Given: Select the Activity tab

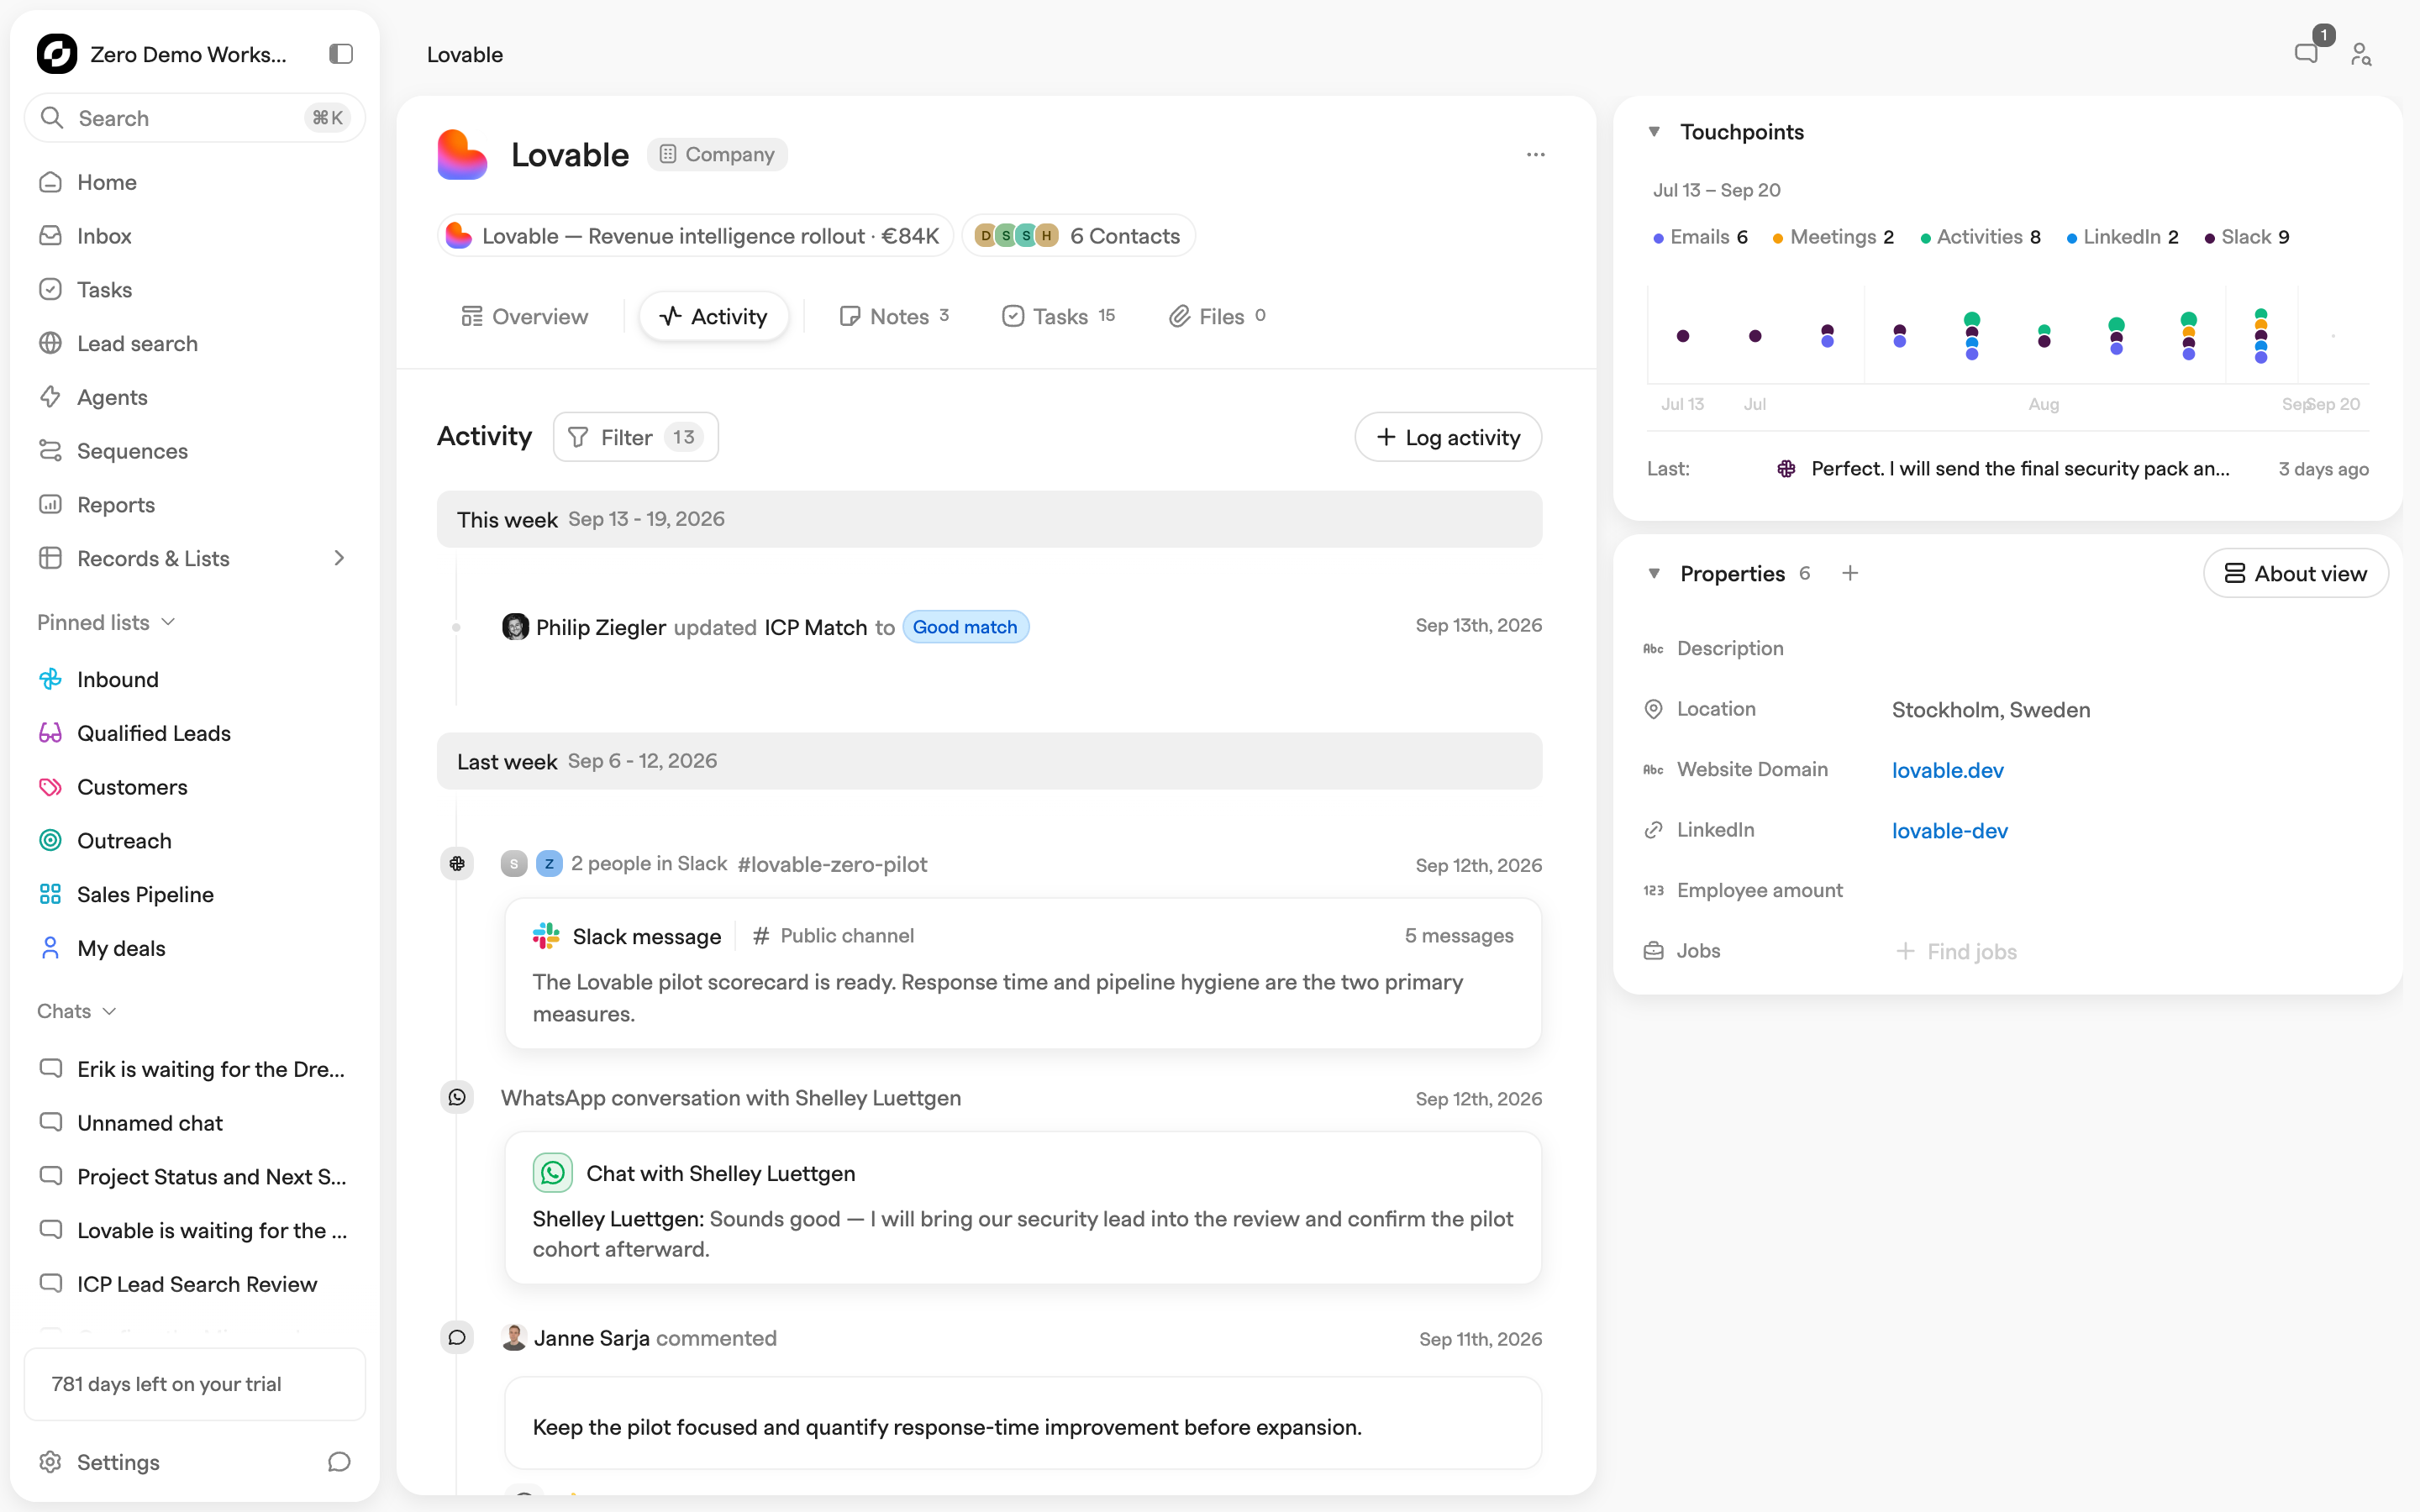Looking at the screenshot, I should click(714, 317).
